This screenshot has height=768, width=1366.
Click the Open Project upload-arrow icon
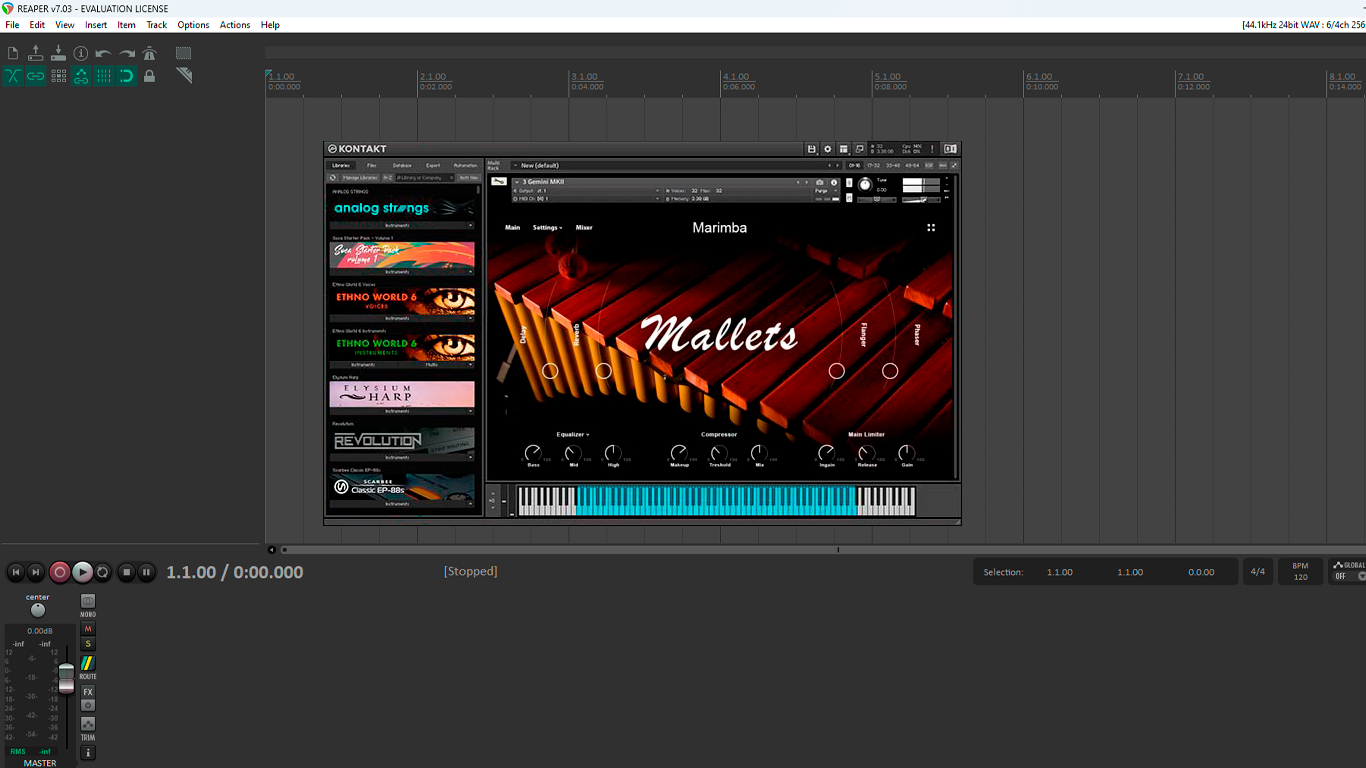click(36, 54)
